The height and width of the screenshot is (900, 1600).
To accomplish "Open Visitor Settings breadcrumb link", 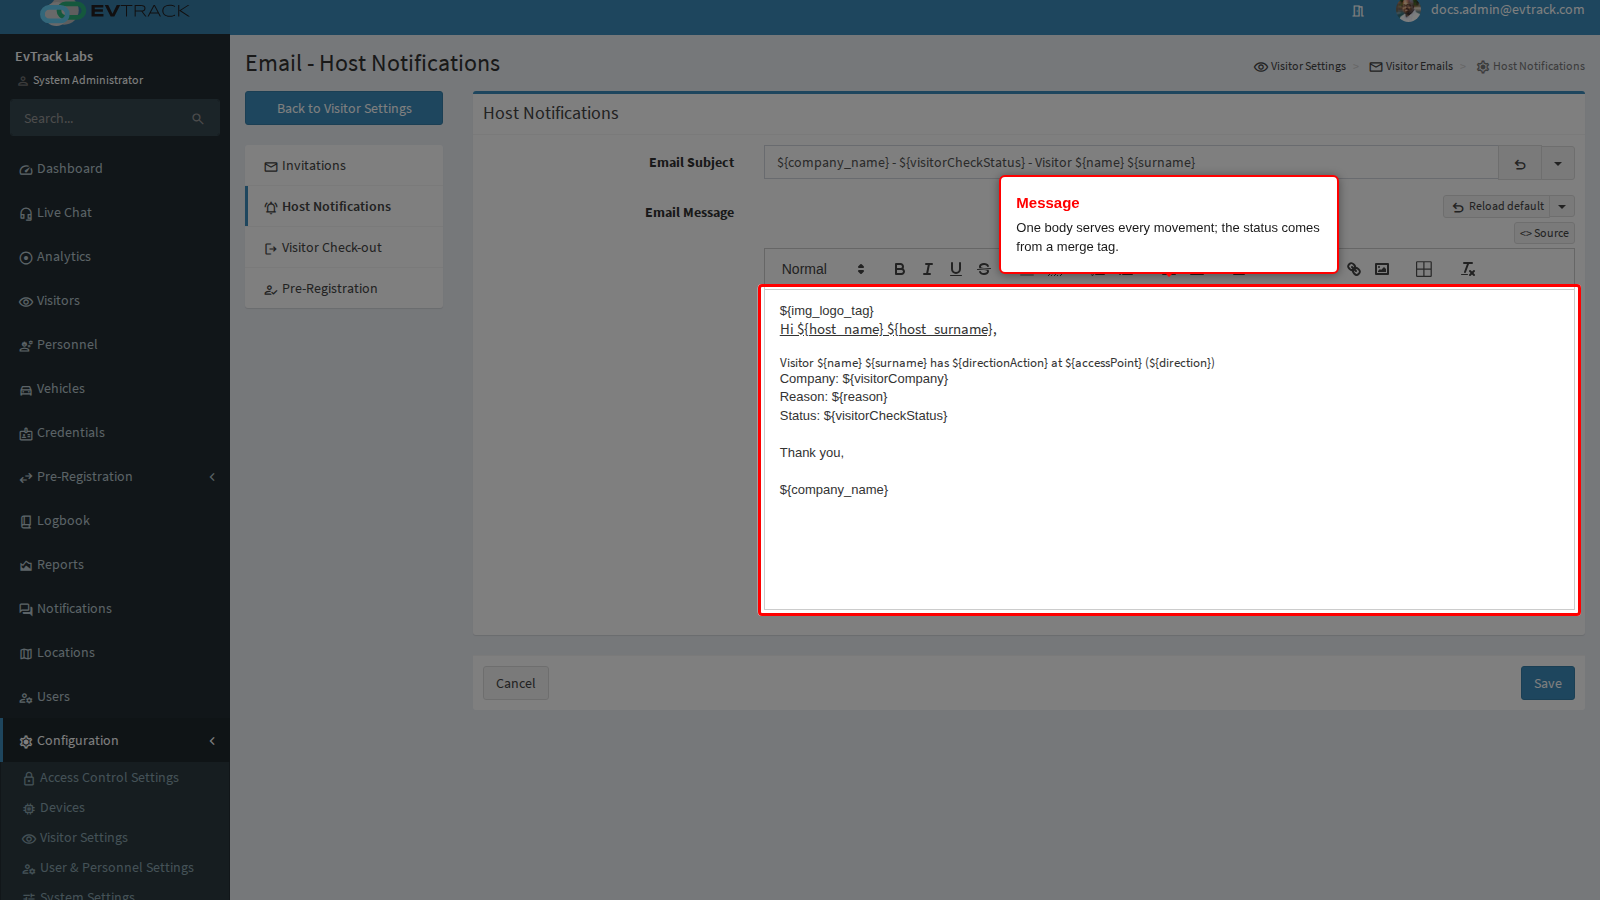I will point(1300,66).
